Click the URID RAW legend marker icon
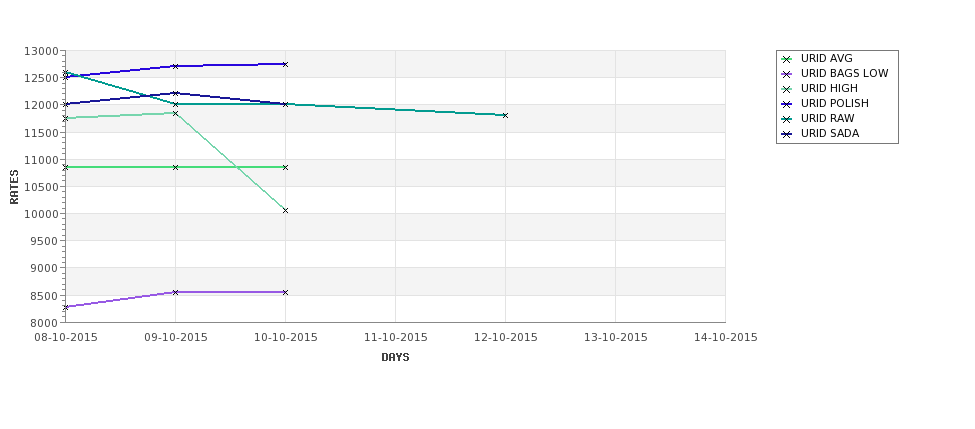Viewport: 975px width, 429px height. [x=786, y=119]
